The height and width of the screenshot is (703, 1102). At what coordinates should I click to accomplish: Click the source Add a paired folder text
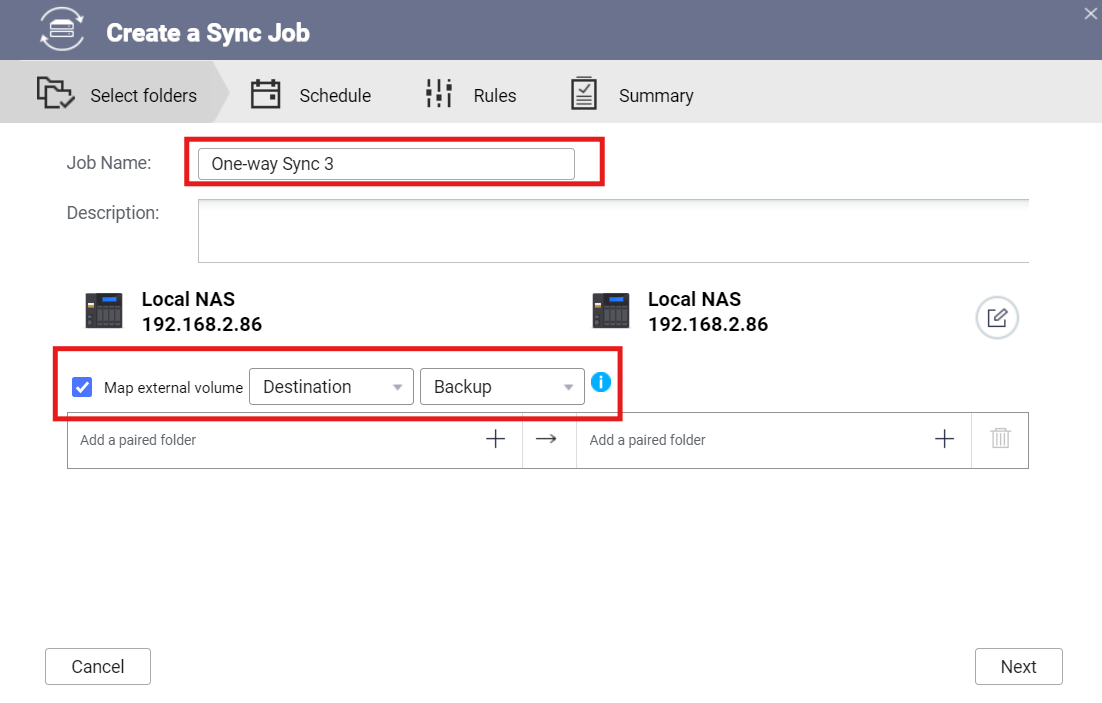(138, 440)
